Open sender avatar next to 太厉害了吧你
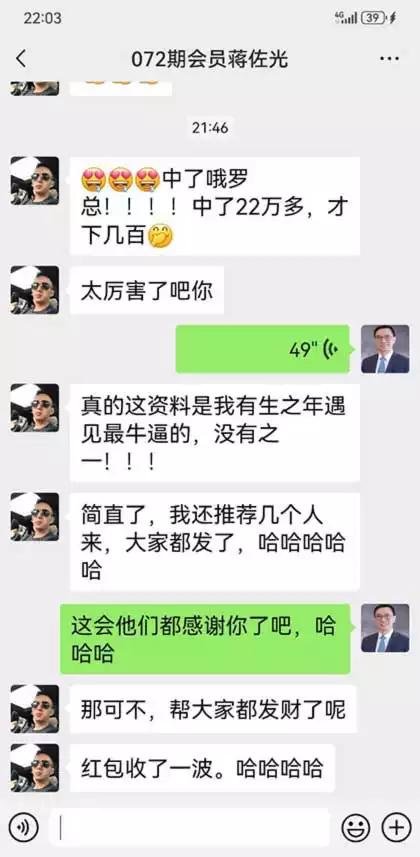 tap(34, 290)
